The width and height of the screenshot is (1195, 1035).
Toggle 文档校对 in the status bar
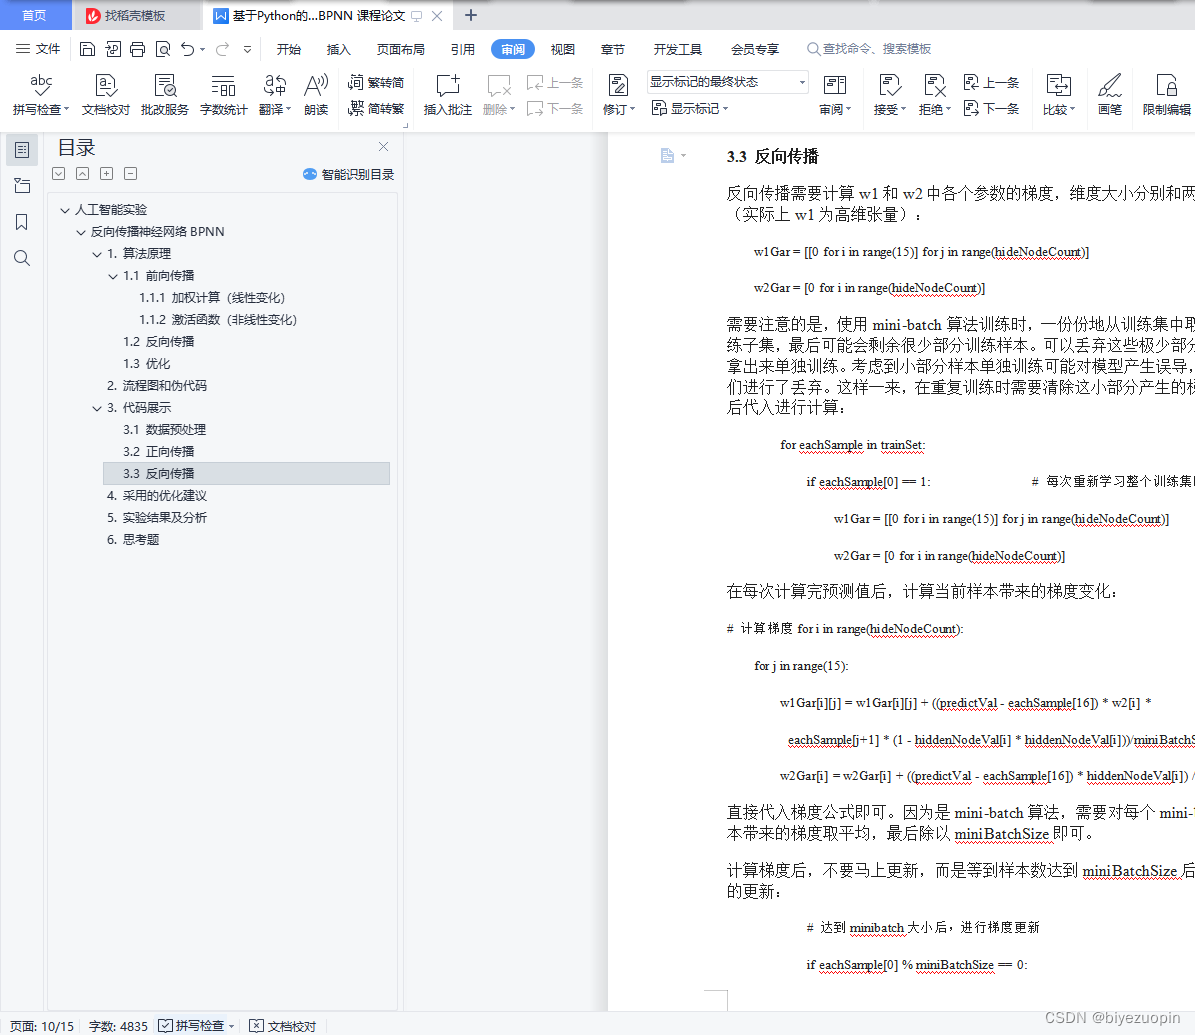point(281,1026)
